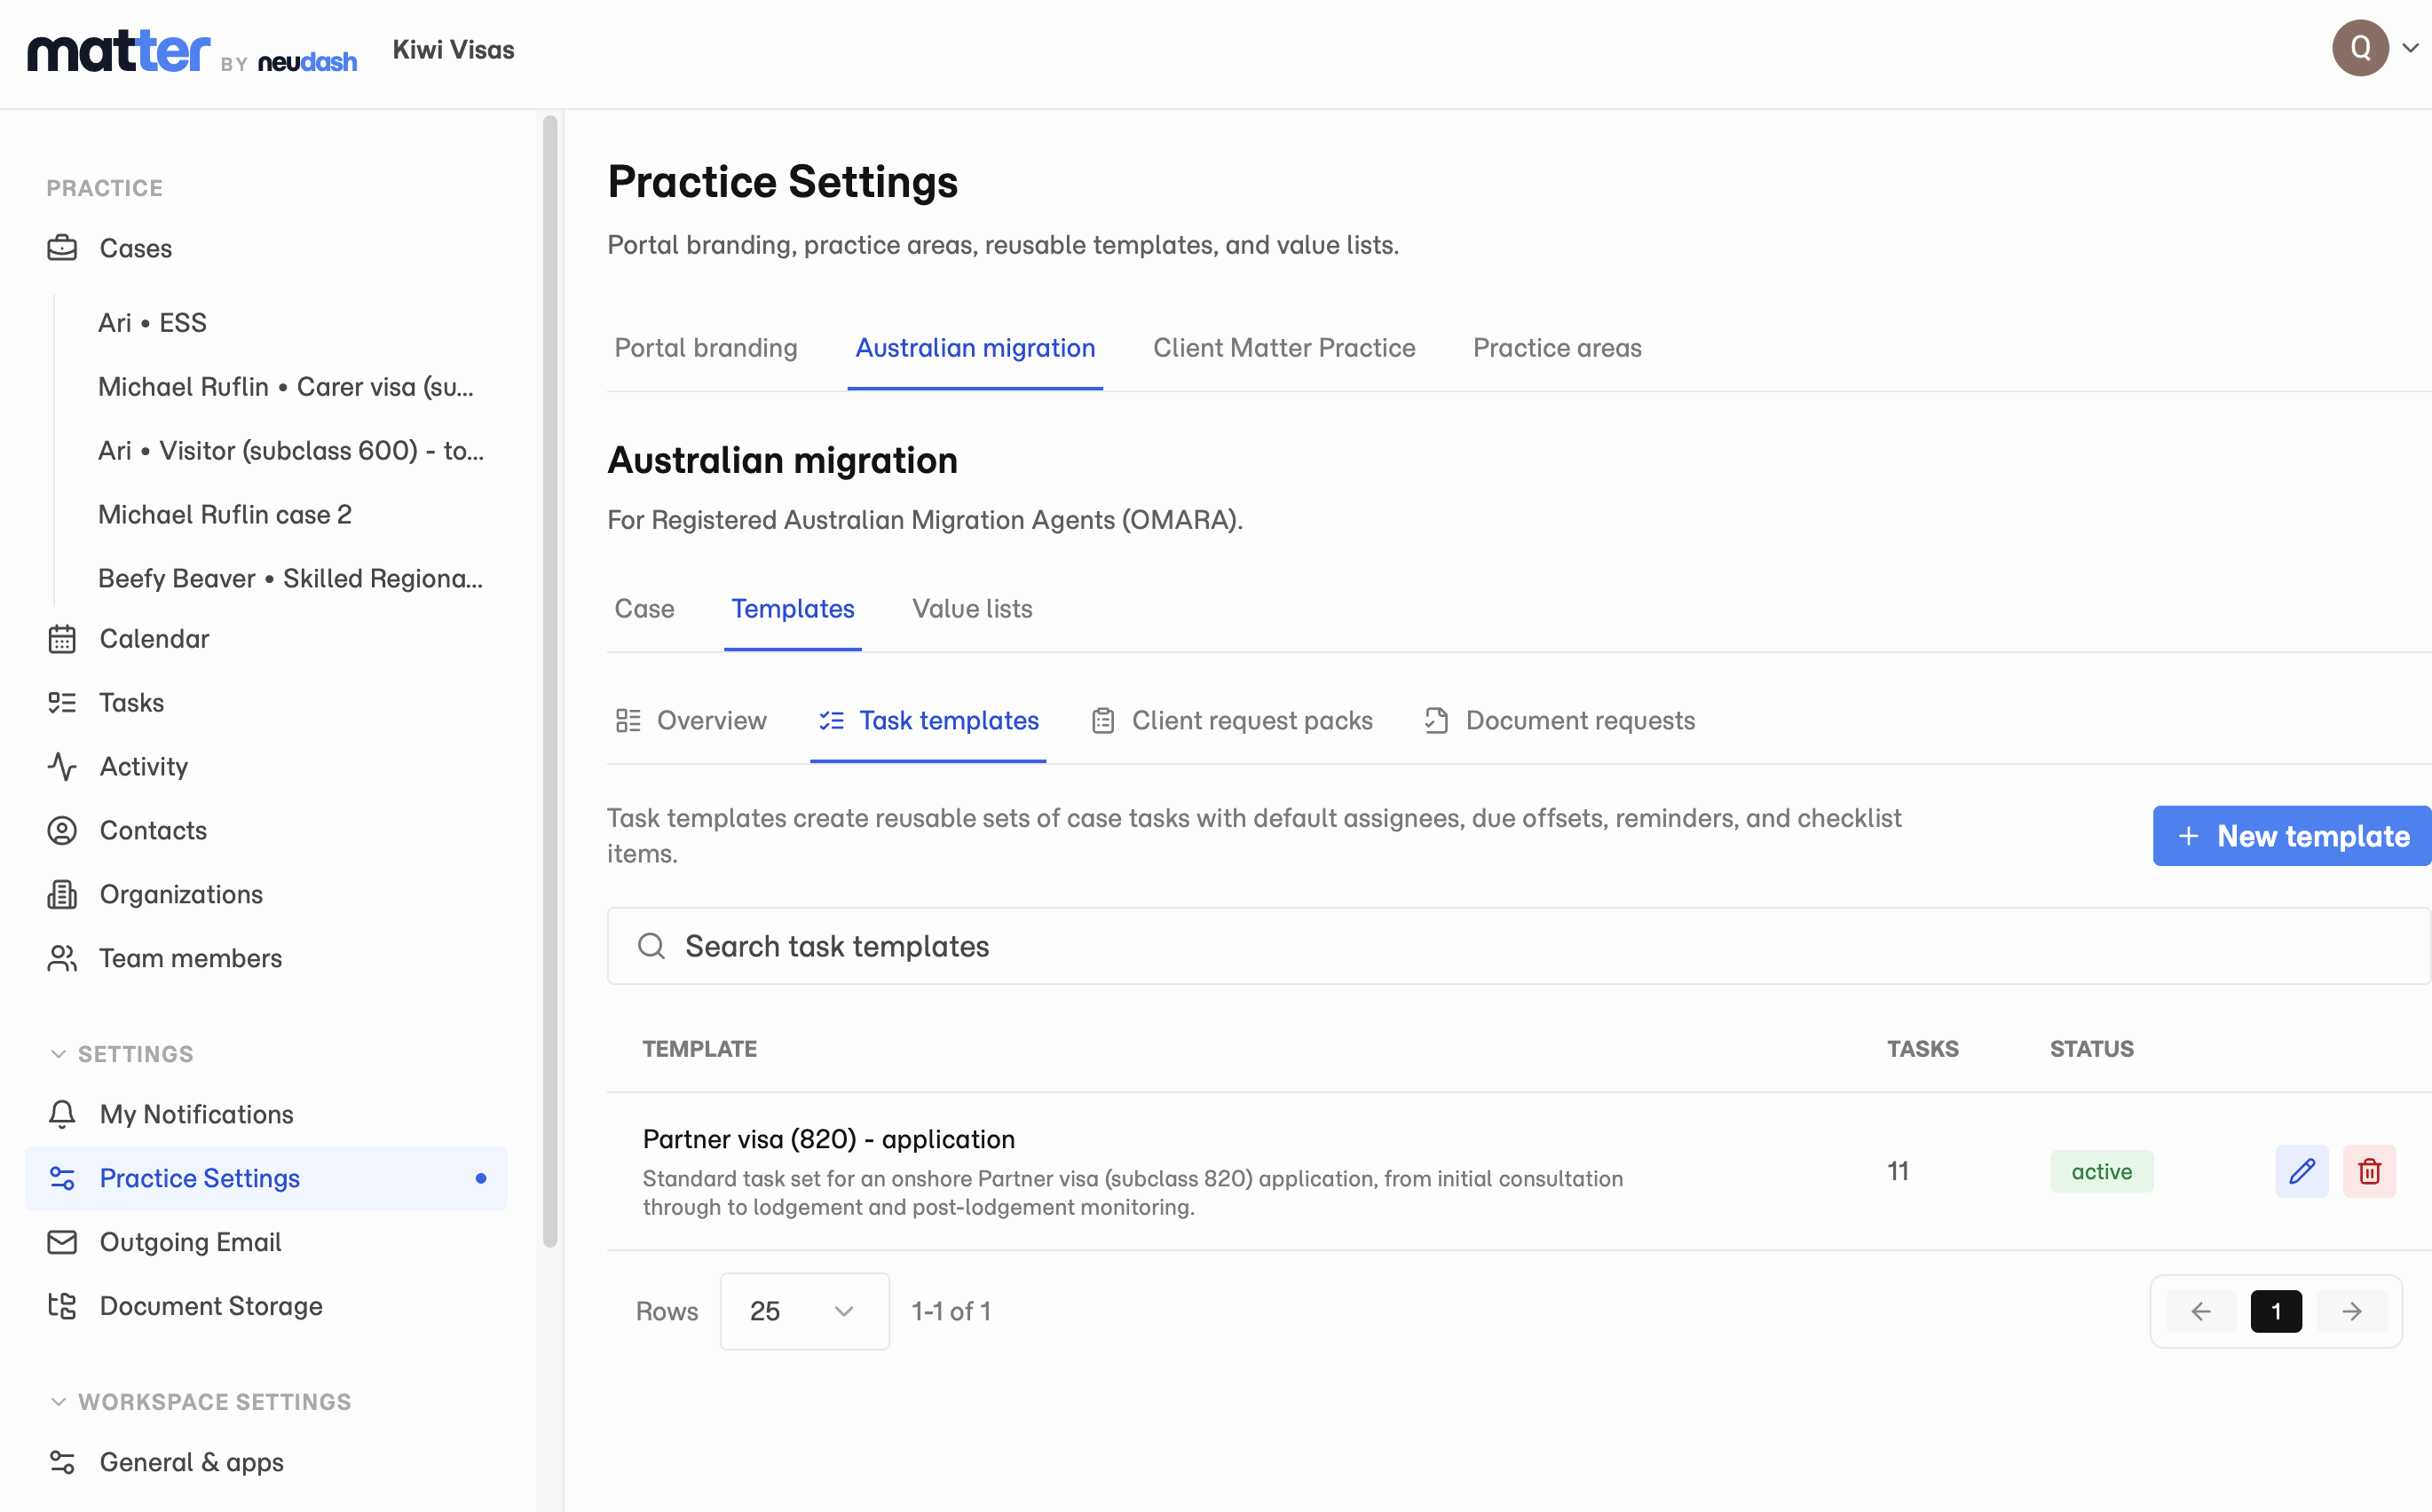Viewport: 2432px width, 1512px height.
Task: Click the TEMPLATE column header
Action: [699, 1049]
